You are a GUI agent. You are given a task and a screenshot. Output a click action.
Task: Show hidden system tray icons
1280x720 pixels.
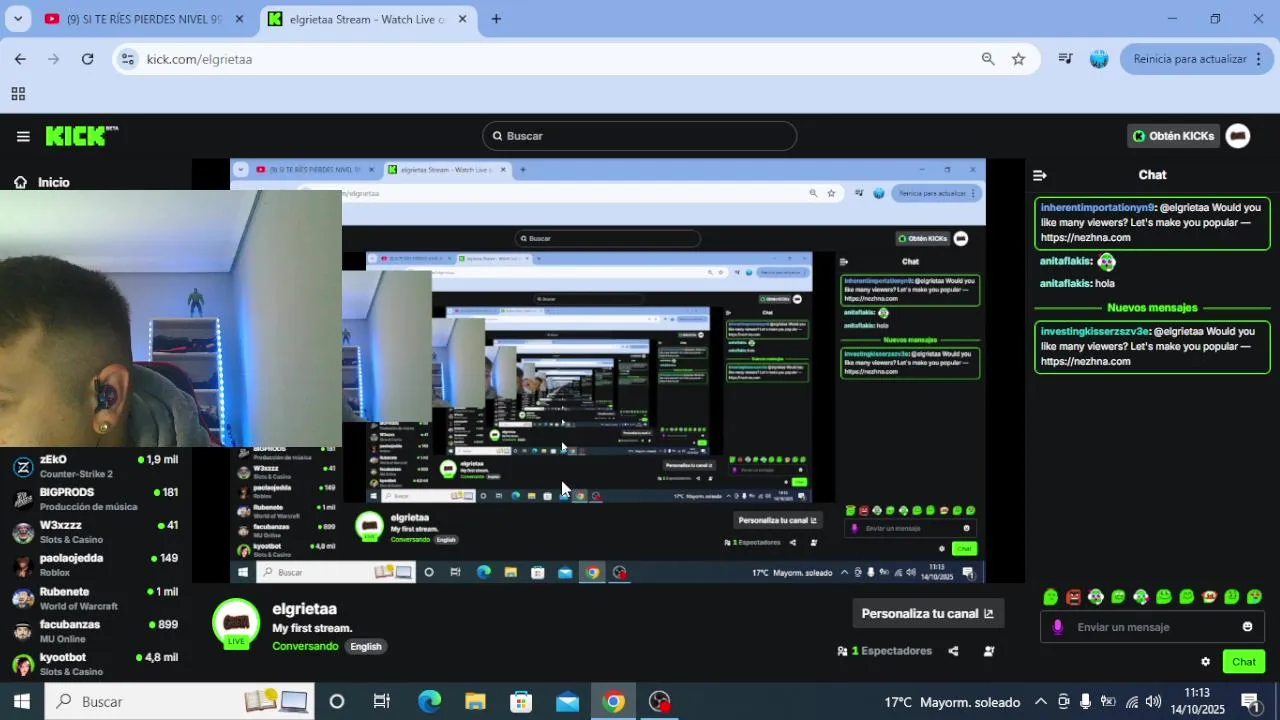(1041, 702)
